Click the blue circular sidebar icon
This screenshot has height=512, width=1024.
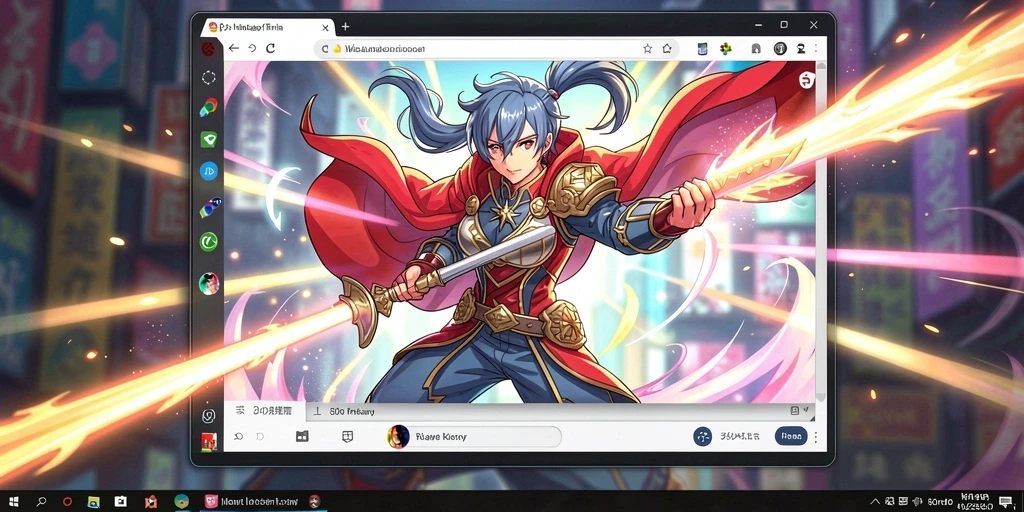(x=208, y=171)
